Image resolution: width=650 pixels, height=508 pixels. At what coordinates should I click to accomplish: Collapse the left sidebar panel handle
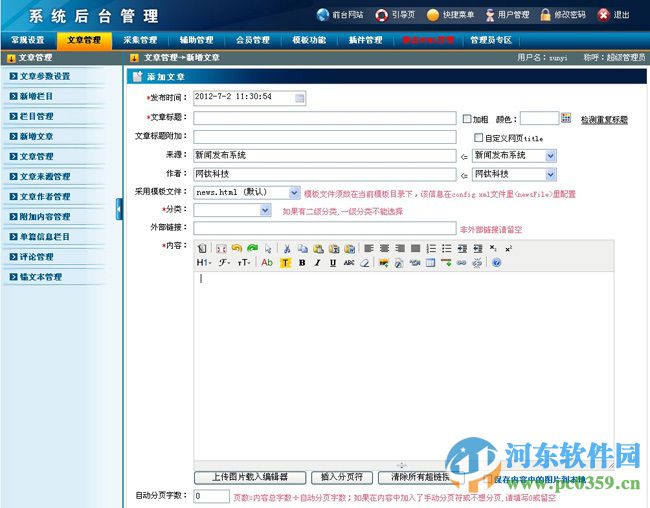tap(119, 209)
